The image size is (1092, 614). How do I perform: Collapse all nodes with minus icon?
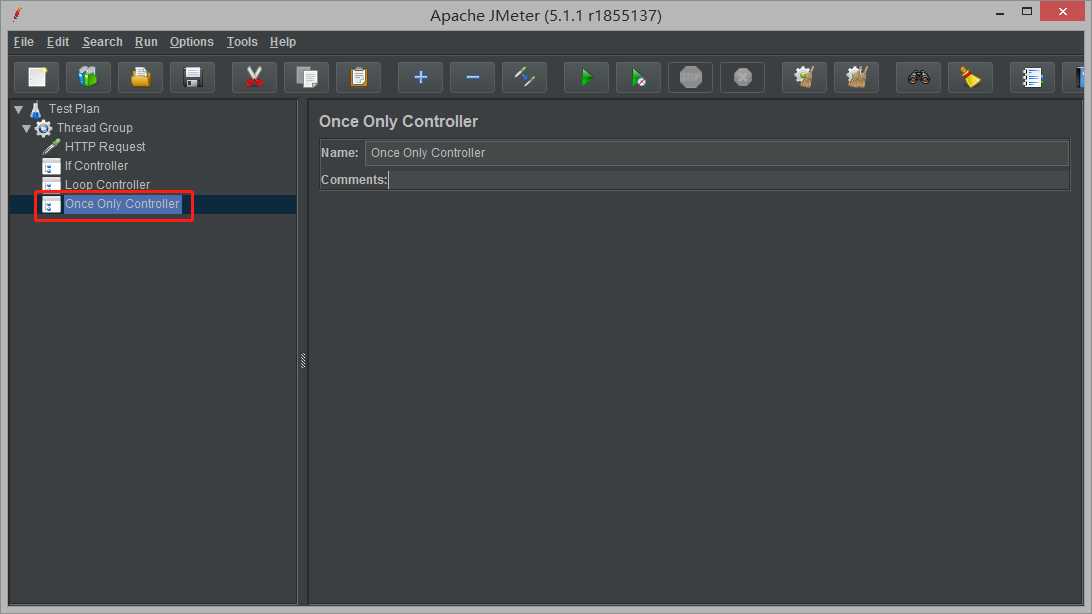[472, 77]
